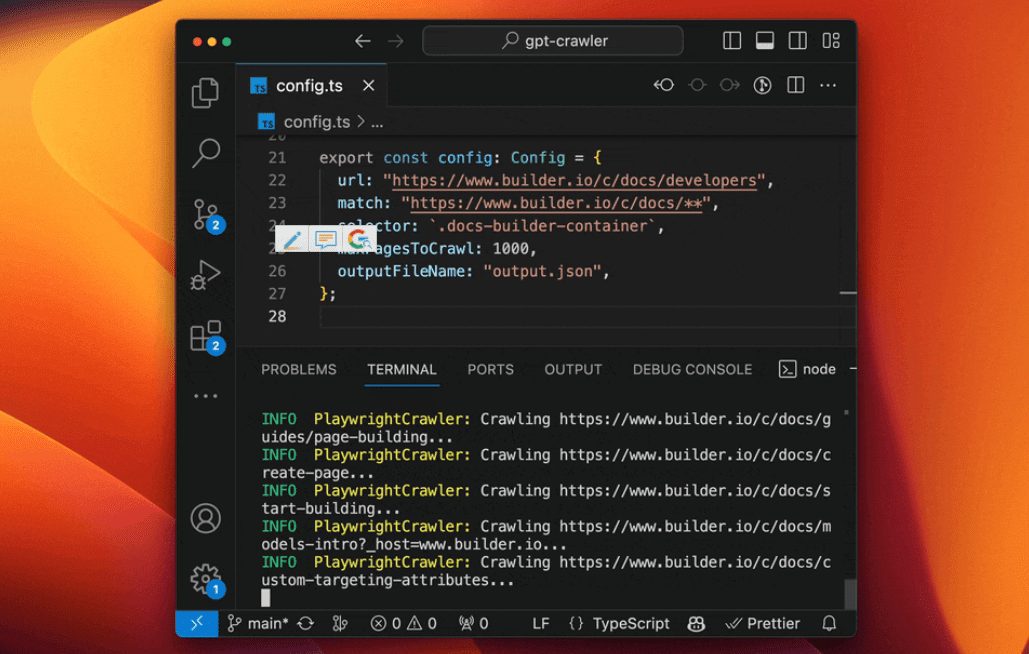1029x654 pixels.
Task: Click the go forward commit circle icon
Action: (729, 85)
